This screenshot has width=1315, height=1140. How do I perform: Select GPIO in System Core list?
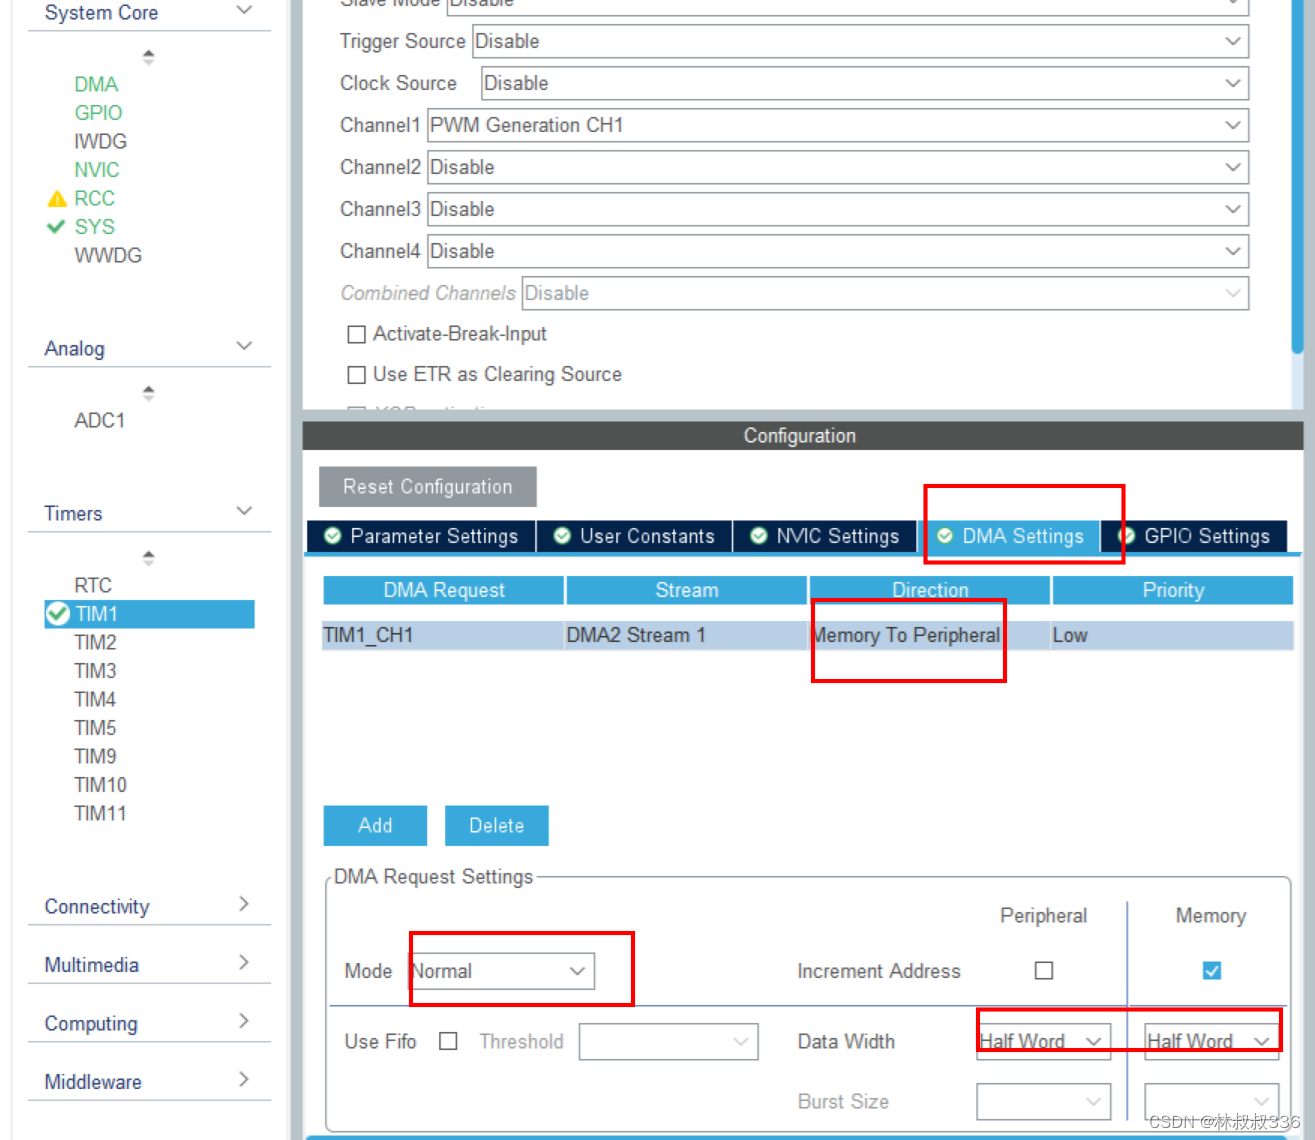click(x=98, y=113)
